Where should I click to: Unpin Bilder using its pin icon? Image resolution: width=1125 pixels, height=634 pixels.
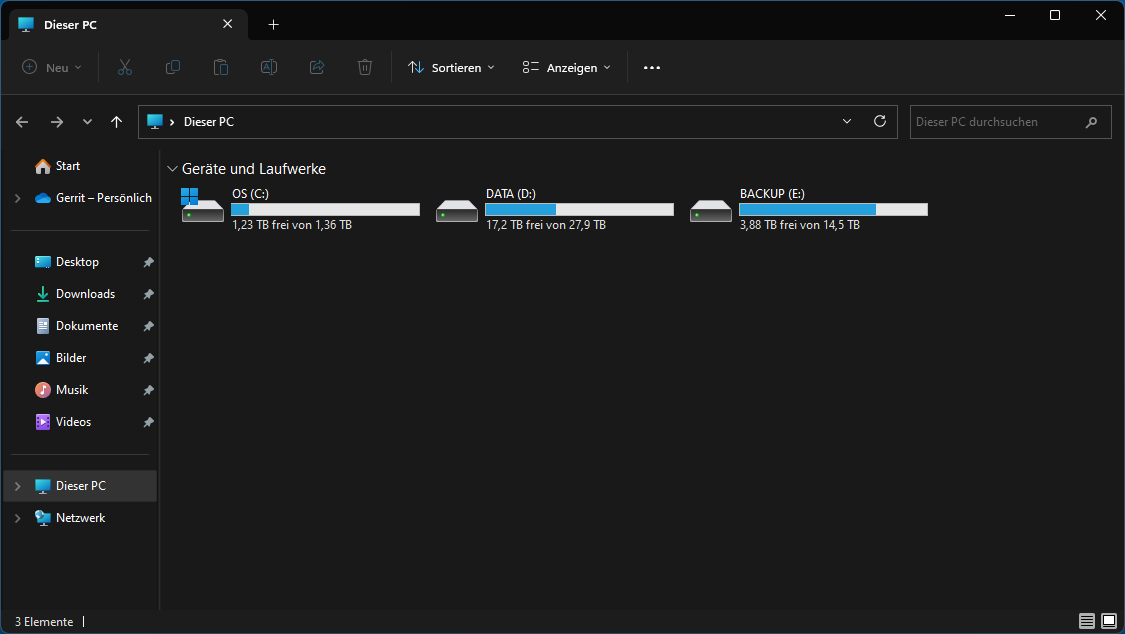click(x=149, y=358)
